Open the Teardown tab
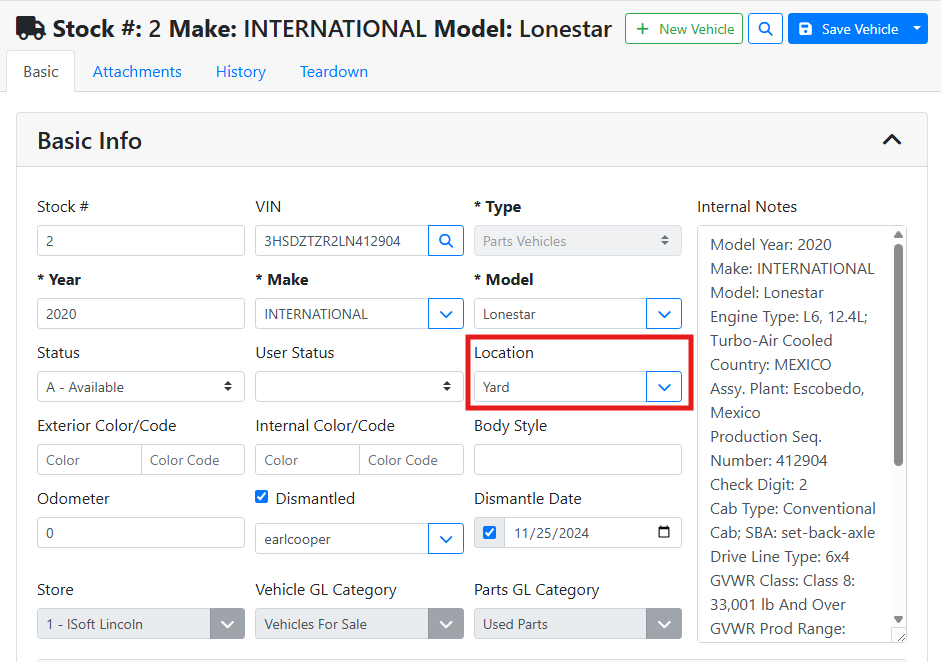Viewport: 941px width, 662px height. [334, 72]
